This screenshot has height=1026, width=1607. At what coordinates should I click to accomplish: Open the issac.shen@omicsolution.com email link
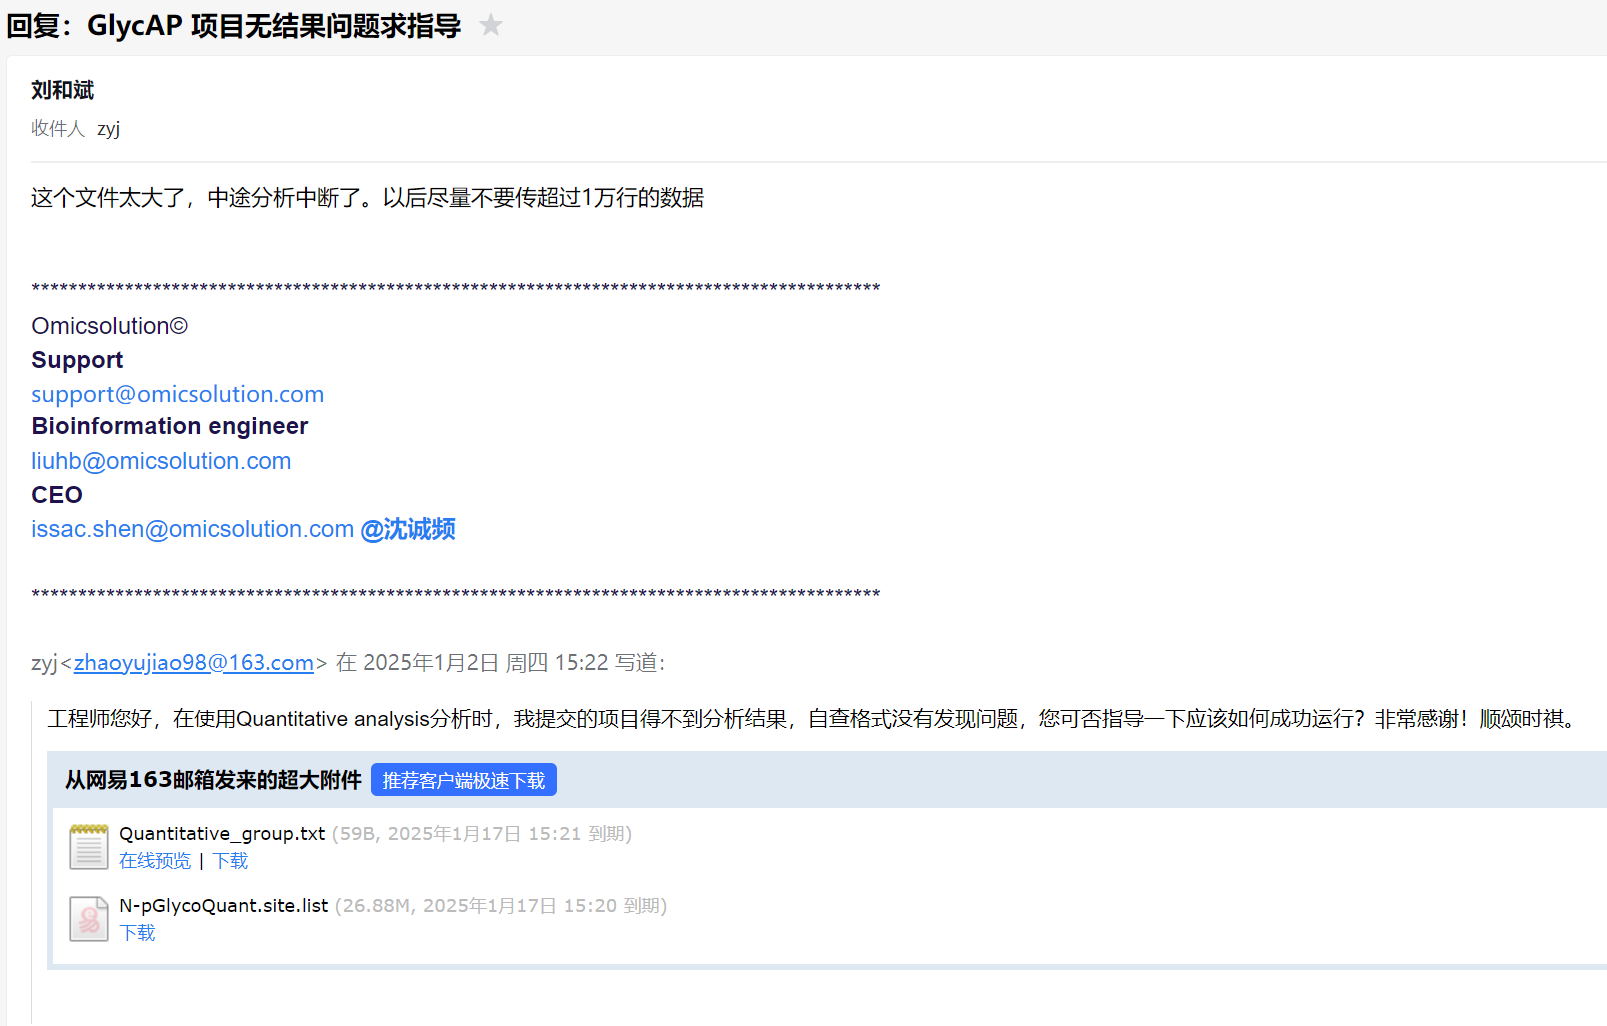pos(192,529)
